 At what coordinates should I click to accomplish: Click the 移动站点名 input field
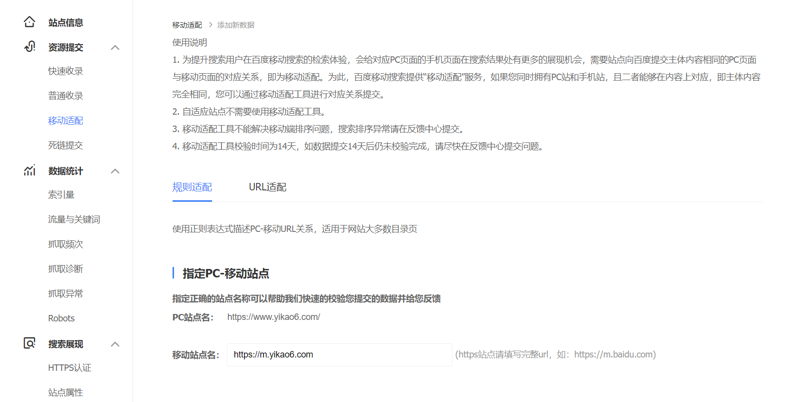(x=338, y=354)
